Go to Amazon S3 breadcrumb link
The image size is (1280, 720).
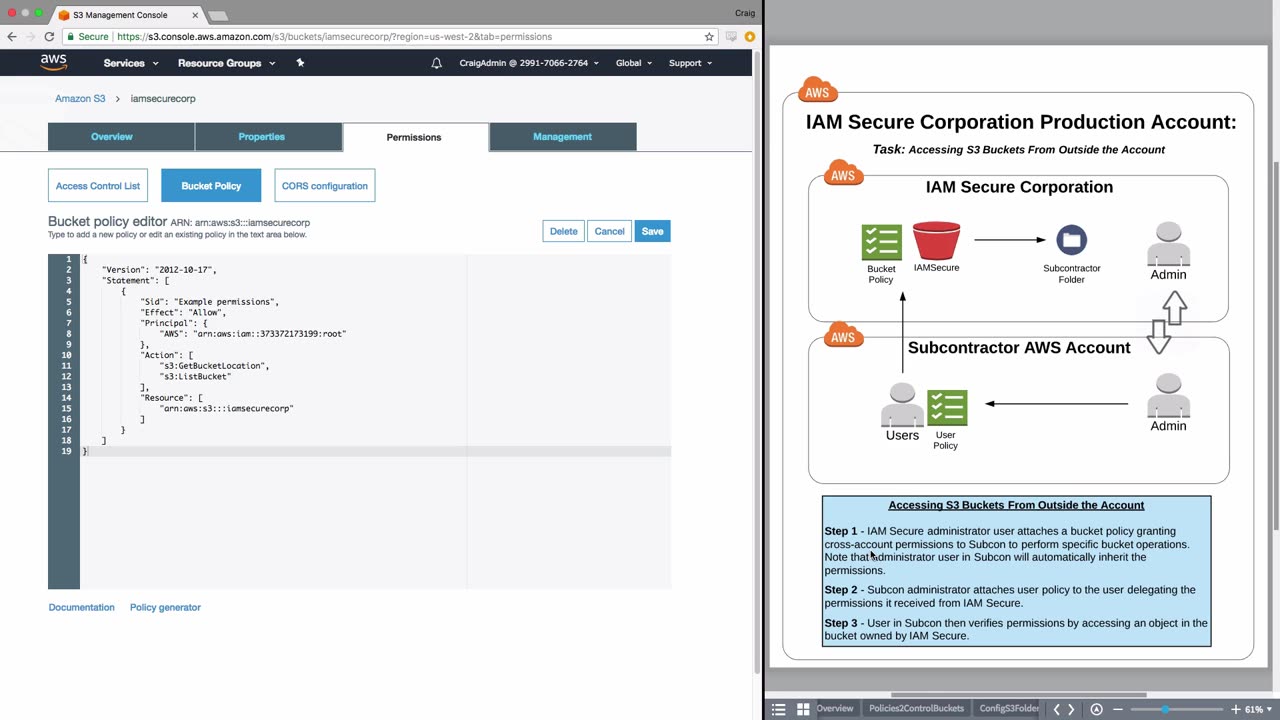point(80,99)
